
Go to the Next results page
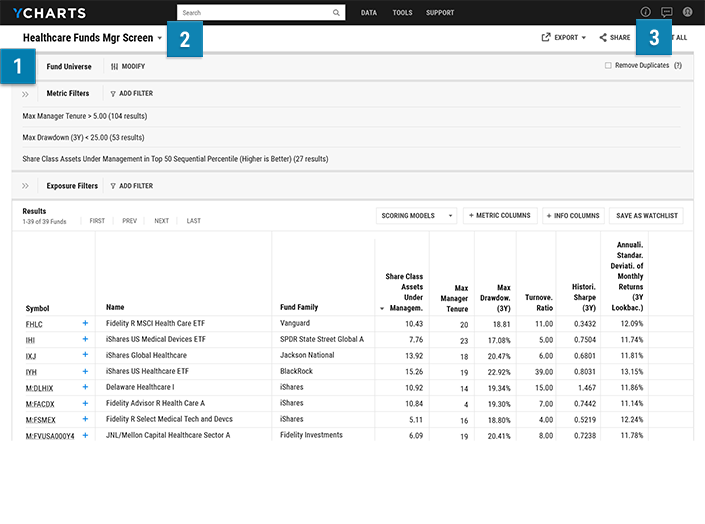(x=161, y=221)
